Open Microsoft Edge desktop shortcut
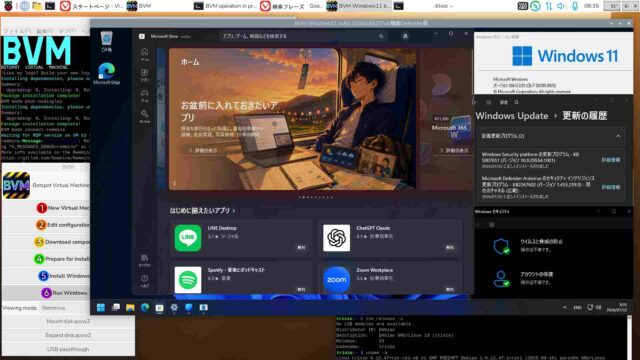Screen dimensions: 640x360 (x=107, y=74)
